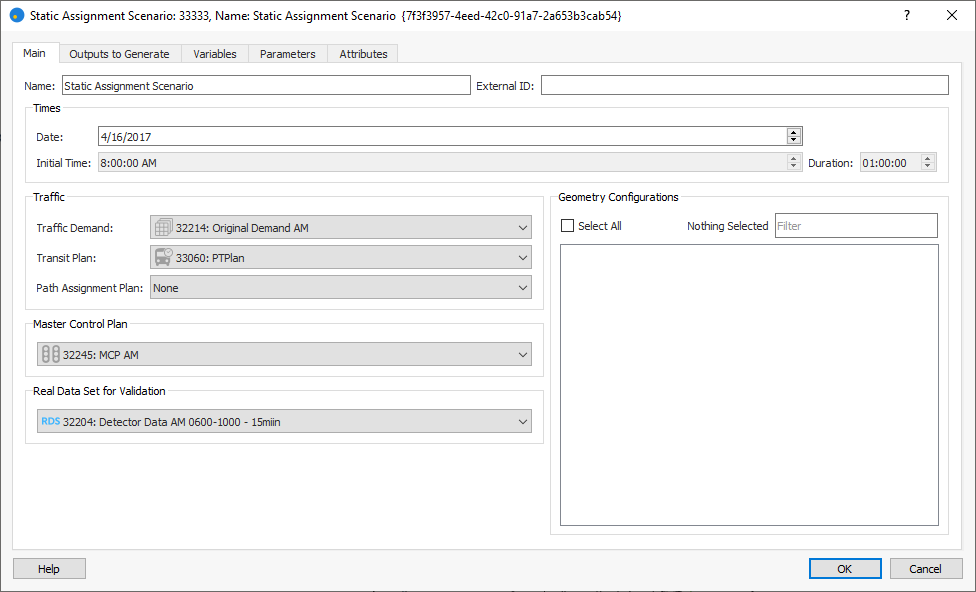This screenshot has width=976, height=592.
Task: Click the question mark help icon in title bar
Action: point(907,16)
